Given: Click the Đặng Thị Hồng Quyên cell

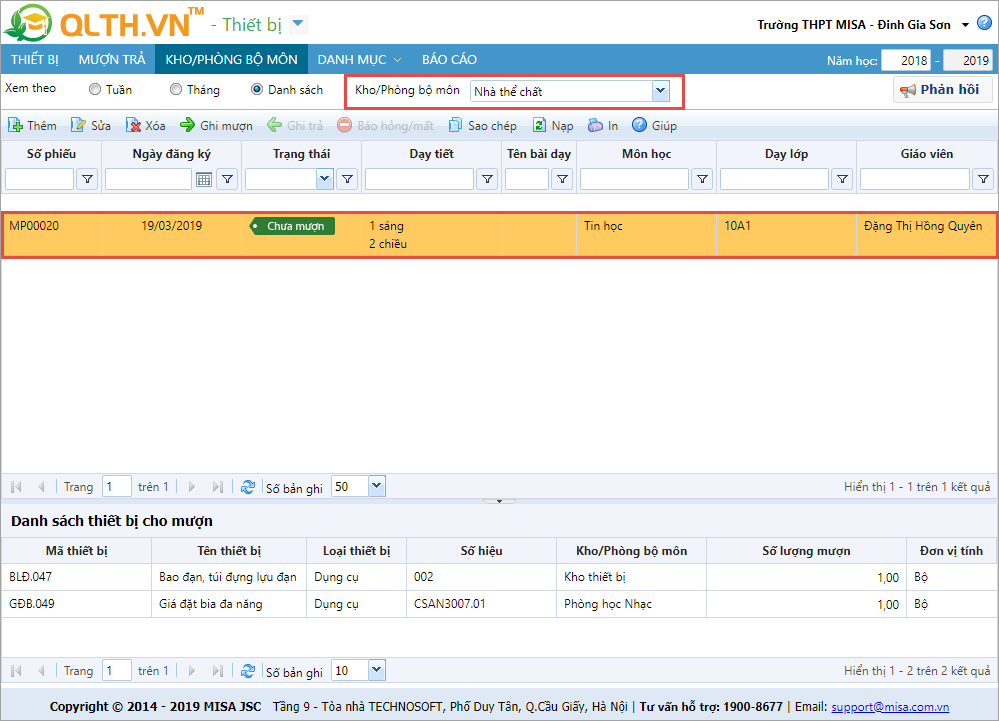Looking at the screenshot, I should 926,235.
